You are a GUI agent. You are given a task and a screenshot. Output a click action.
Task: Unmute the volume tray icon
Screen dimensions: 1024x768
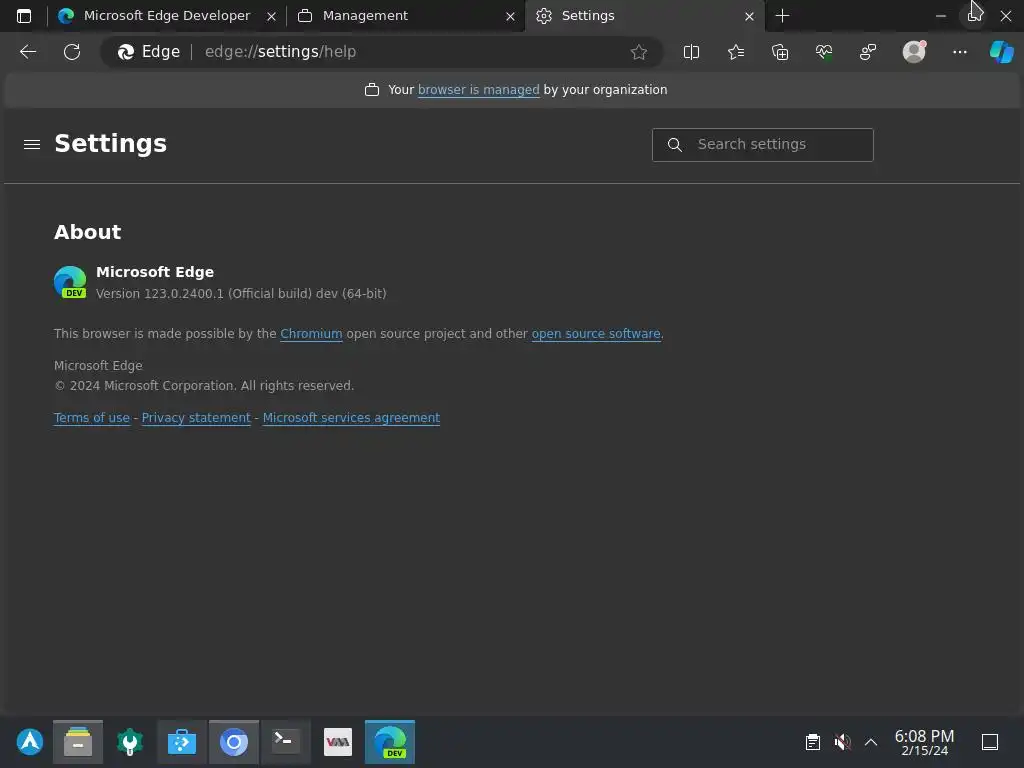click(x=842, y=742)
